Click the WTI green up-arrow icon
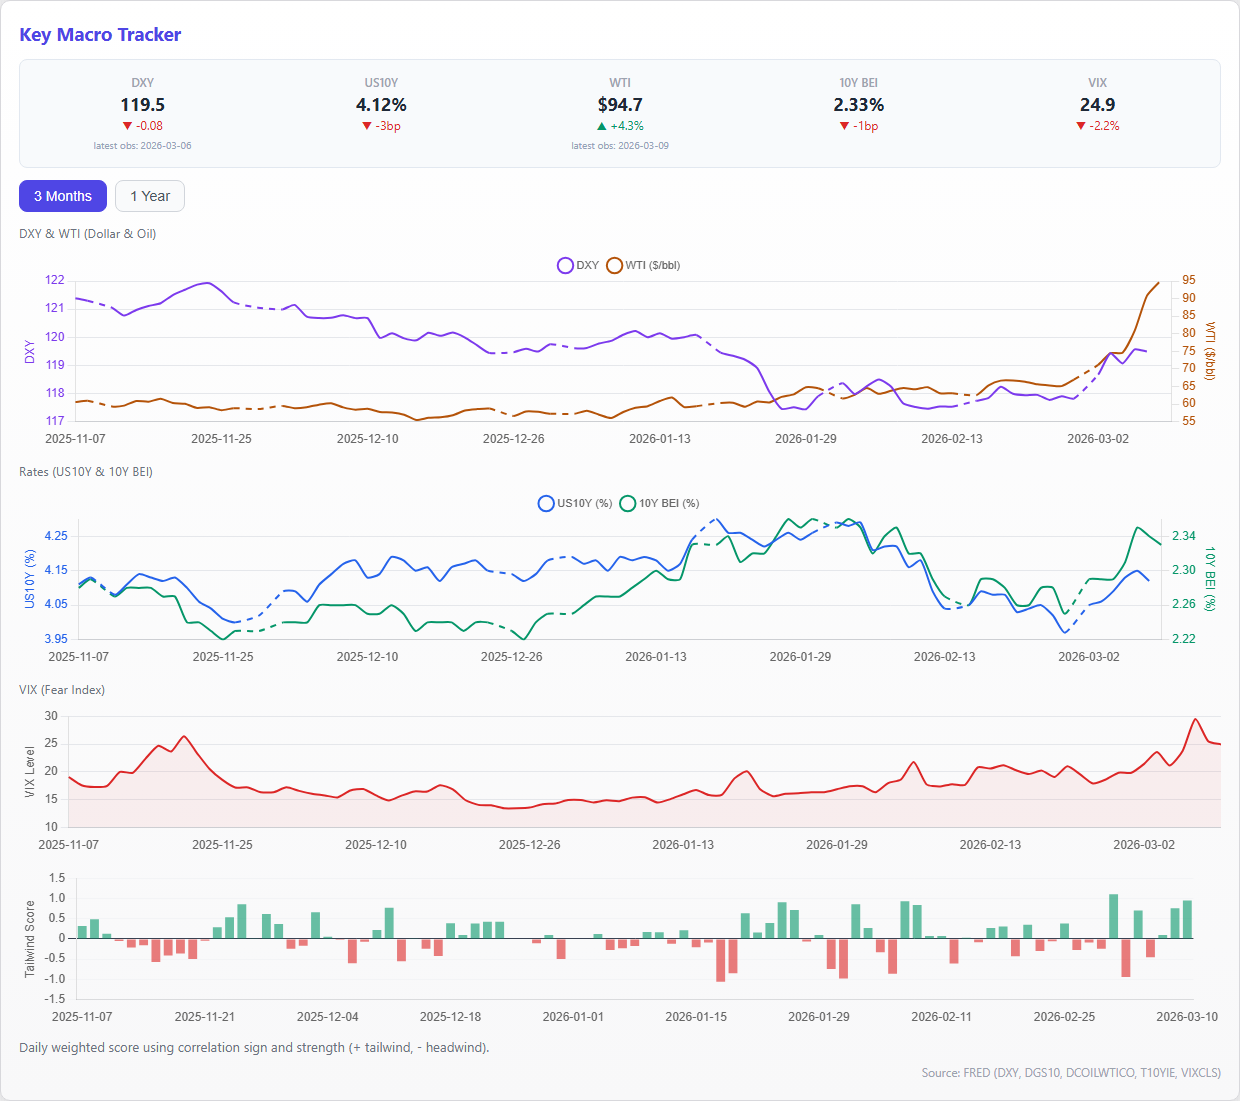This screenshot has height=1101, width=1240. click(602, 126)
